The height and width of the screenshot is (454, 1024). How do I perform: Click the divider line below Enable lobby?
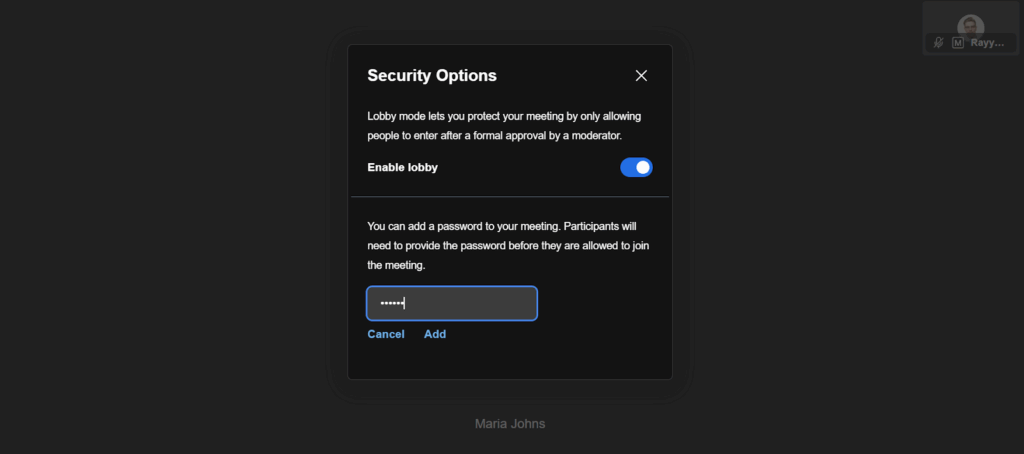coord(510,197)
